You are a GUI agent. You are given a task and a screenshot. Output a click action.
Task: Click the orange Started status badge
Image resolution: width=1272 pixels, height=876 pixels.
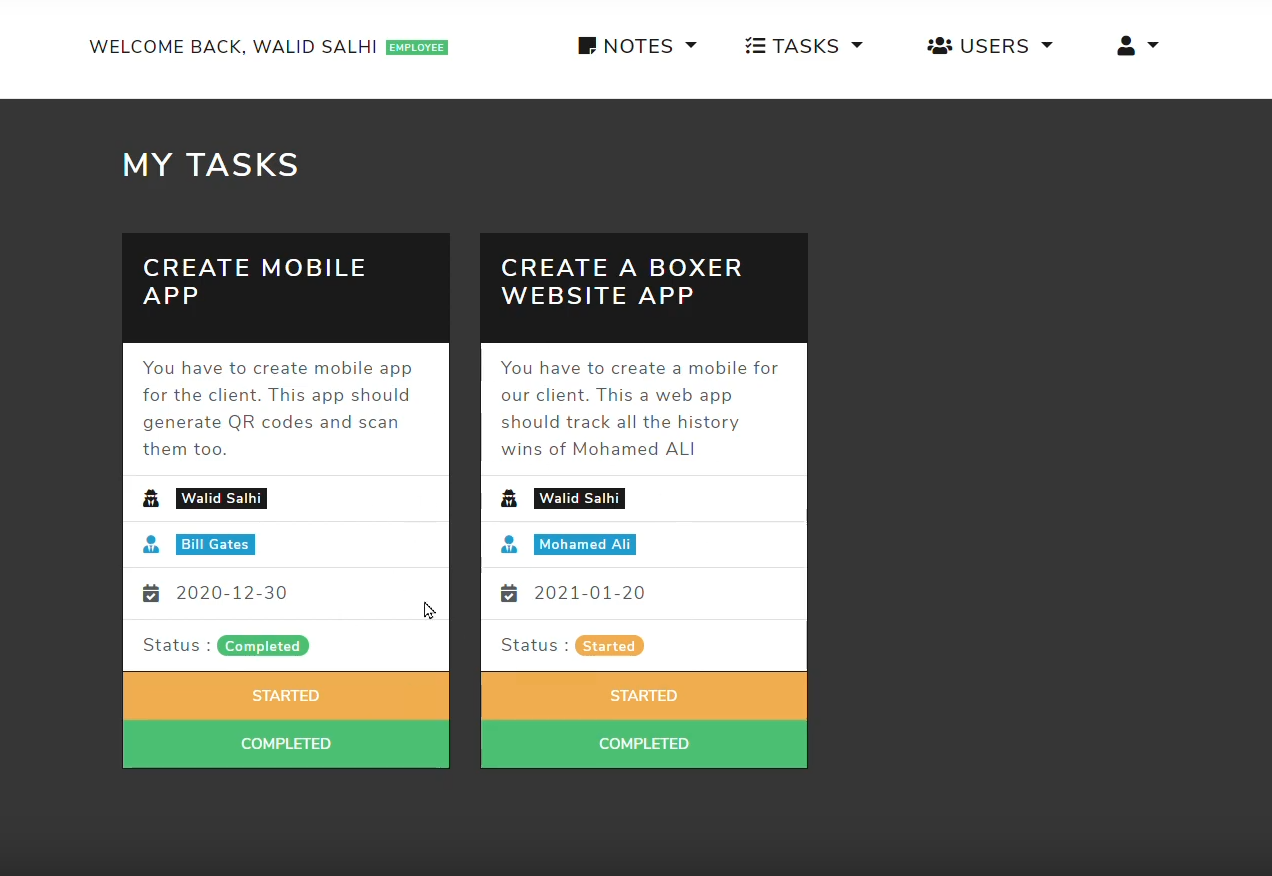[609, 645]
